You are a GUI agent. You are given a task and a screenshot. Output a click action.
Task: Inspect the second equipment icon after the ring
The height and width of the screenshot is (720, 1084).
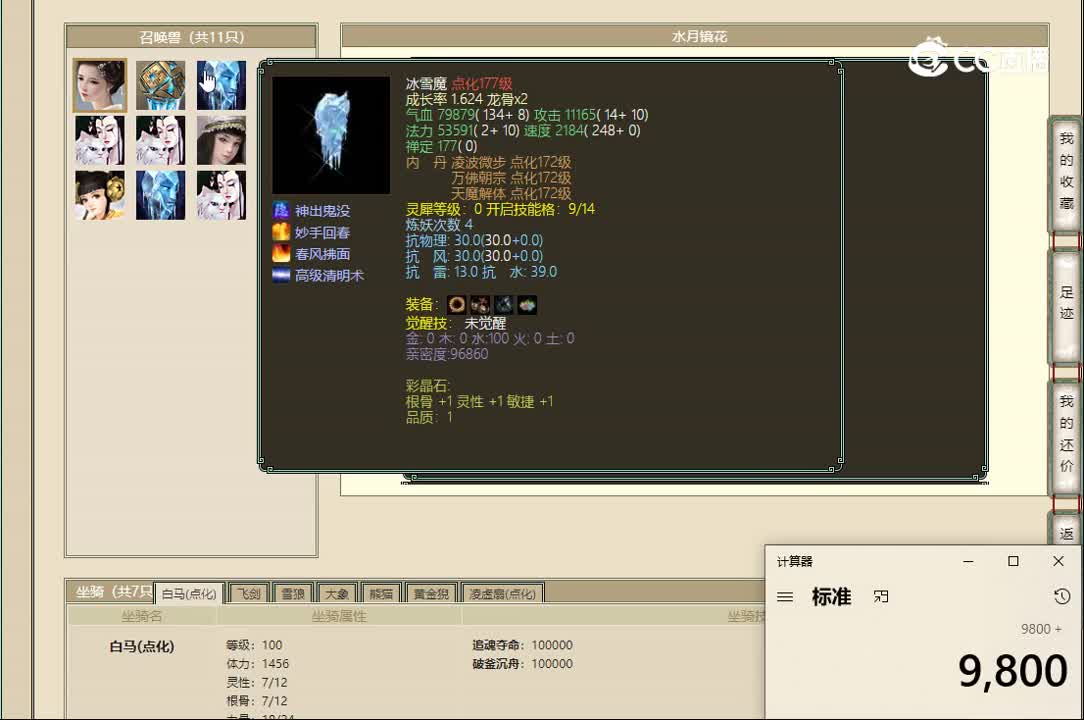click(x=480, y=304)
